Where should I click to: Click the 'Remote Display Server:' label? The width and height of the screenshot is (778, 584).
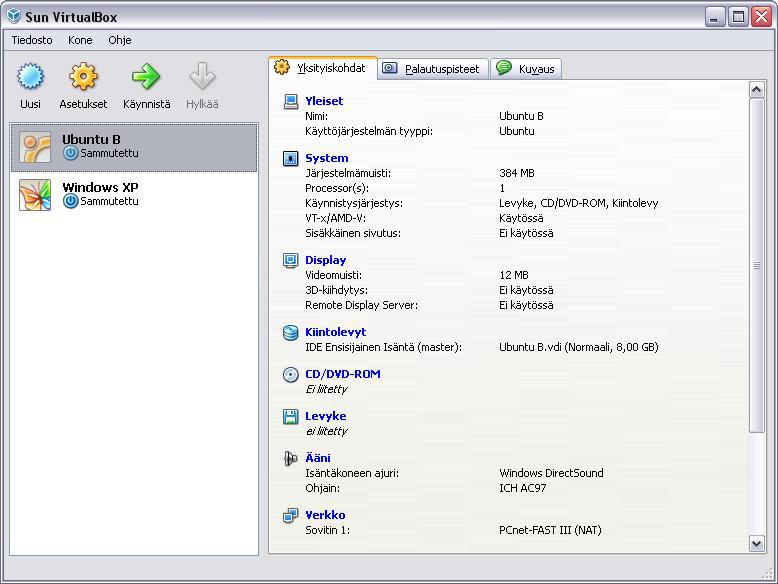coord(361,305)
